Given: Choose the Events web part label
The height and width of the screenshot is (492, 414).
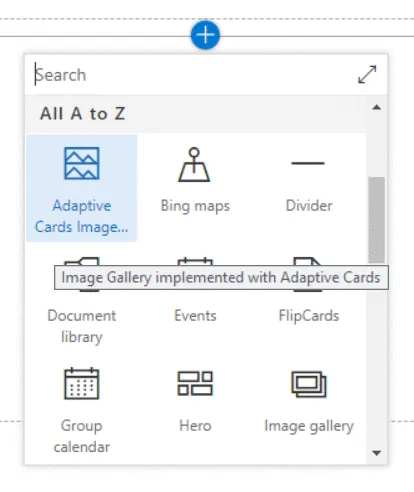Looking at the screenshot, I should [195, 316].
